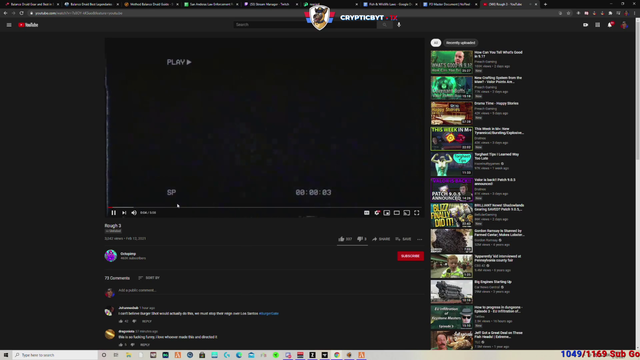
Task: Like the second comment about directing
Action: (121, 345)
